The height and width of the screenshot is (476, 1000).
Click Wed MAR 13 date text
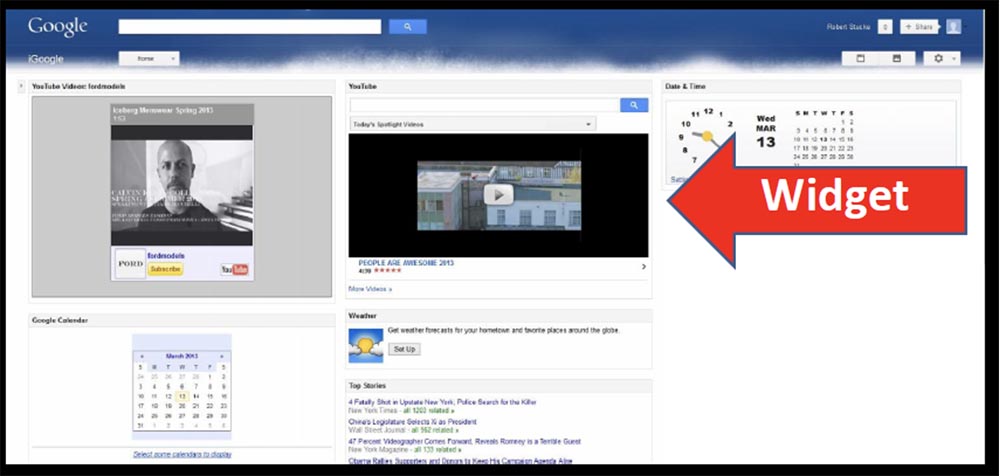[x=766, y=131]
